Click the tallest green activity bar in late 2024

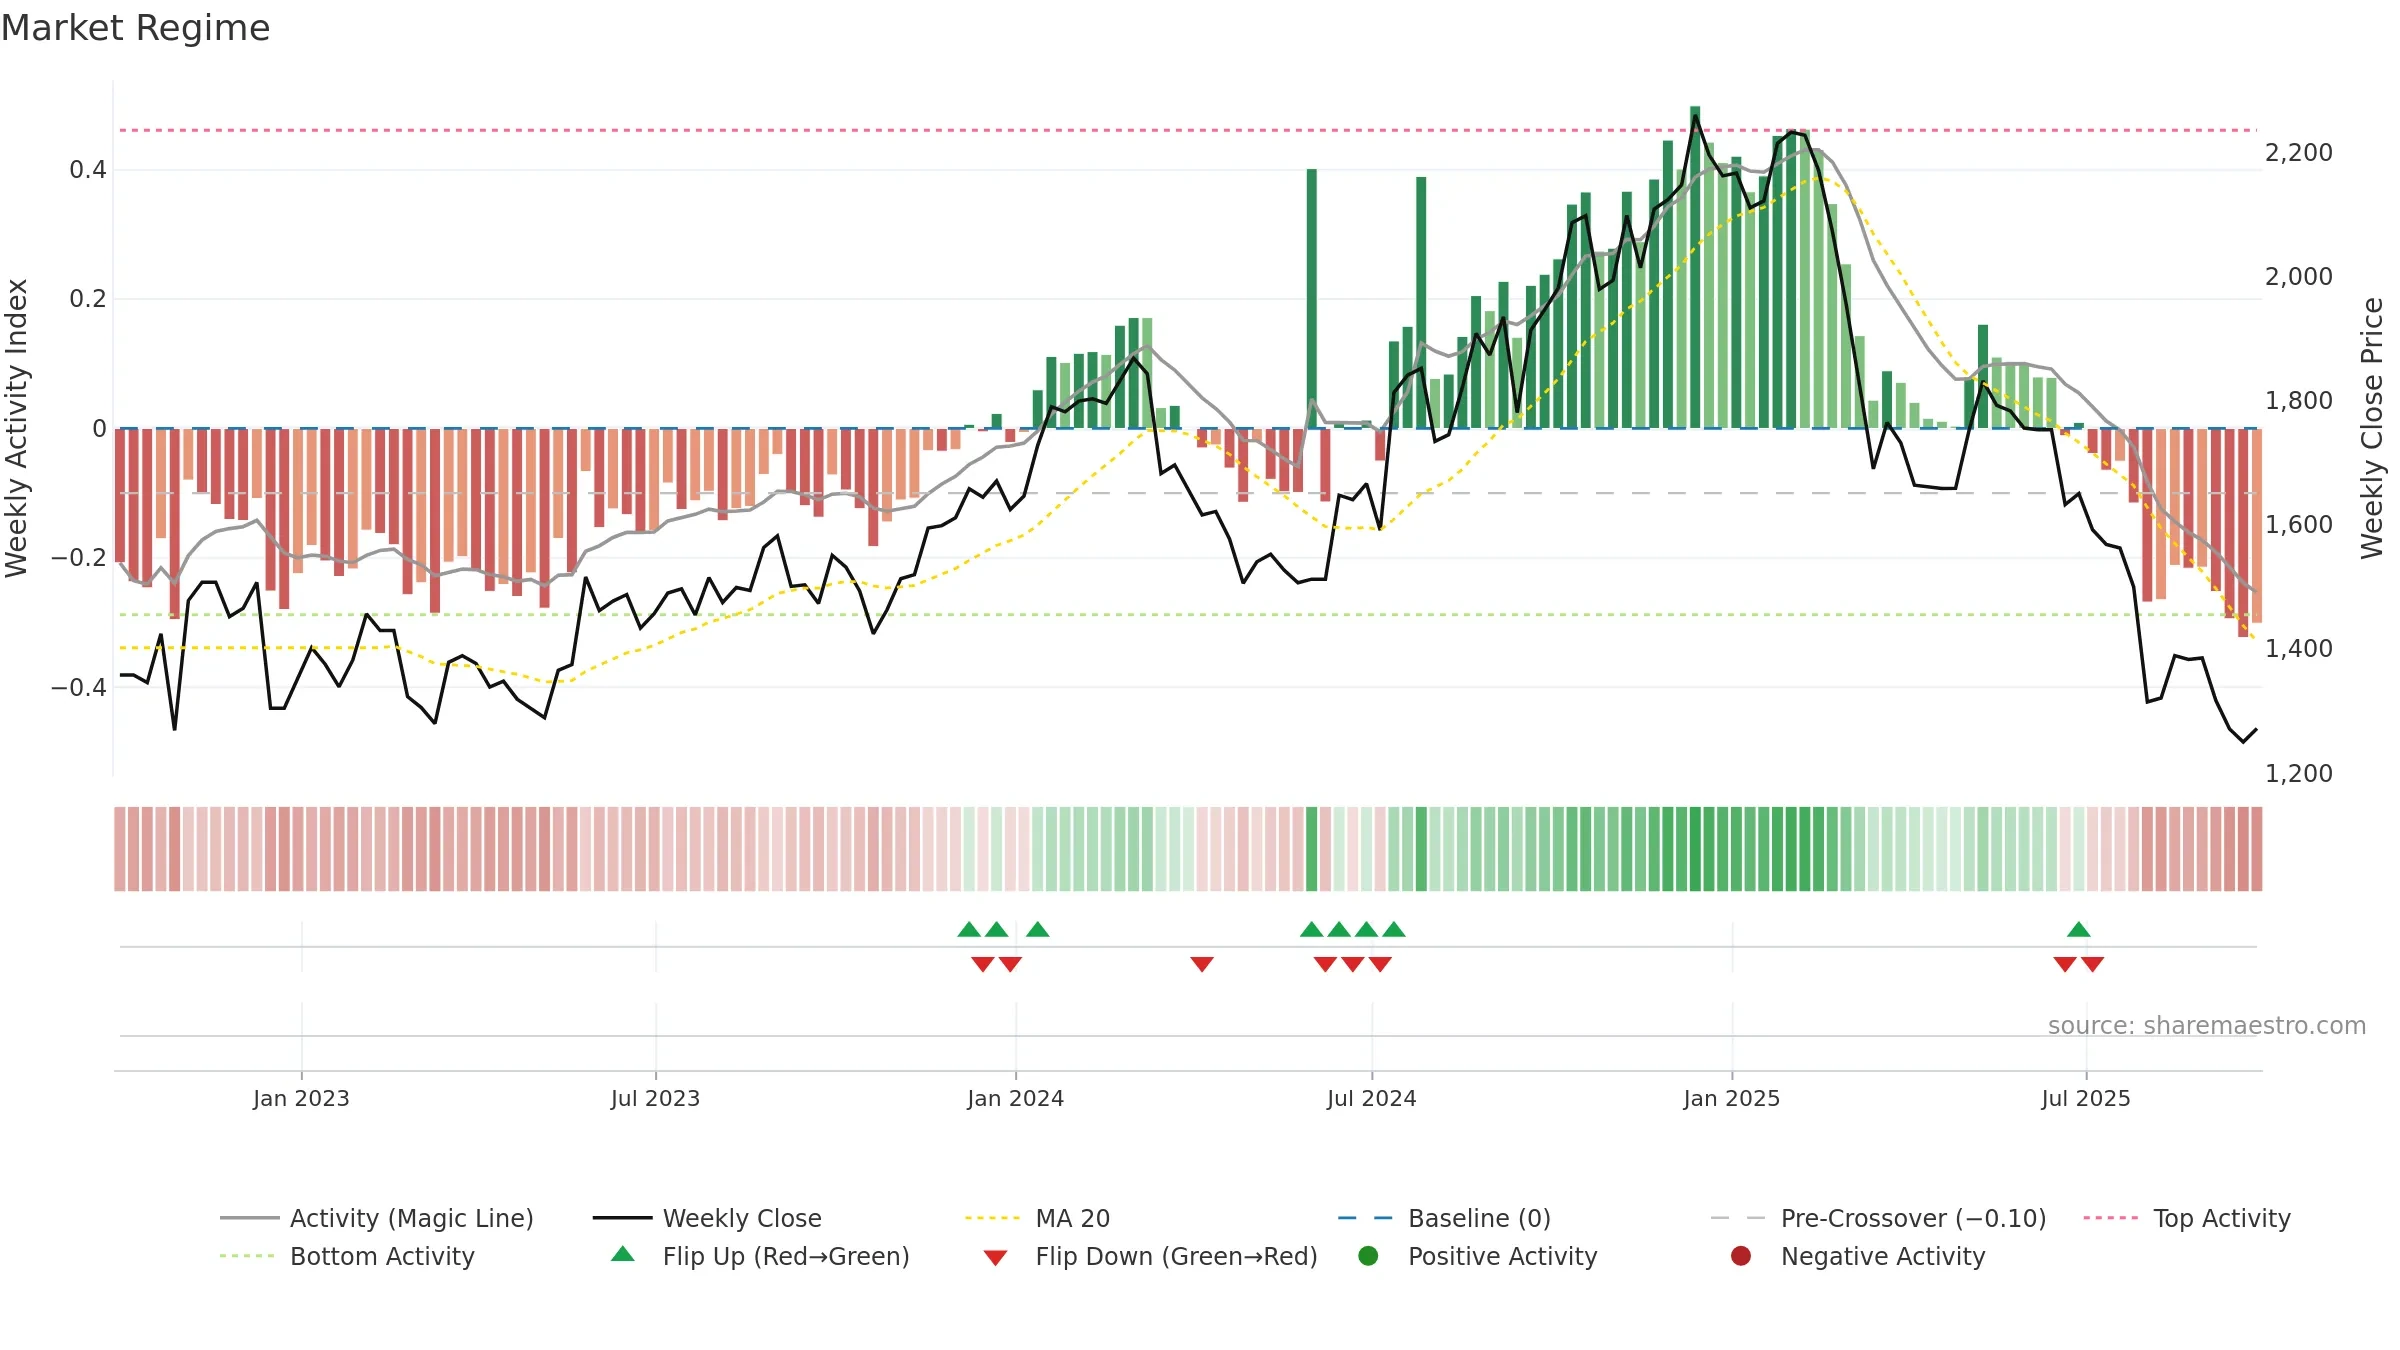[1695, 267]
